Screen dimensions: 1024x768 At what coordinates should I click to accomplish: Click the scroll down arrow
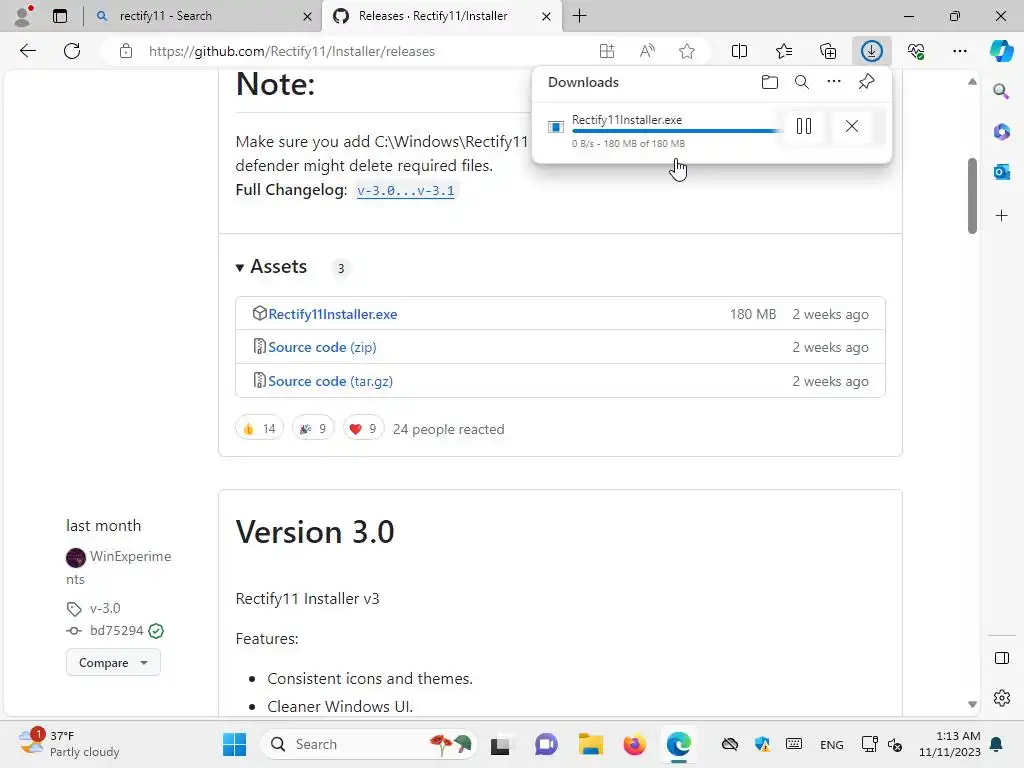coord(972,704)
